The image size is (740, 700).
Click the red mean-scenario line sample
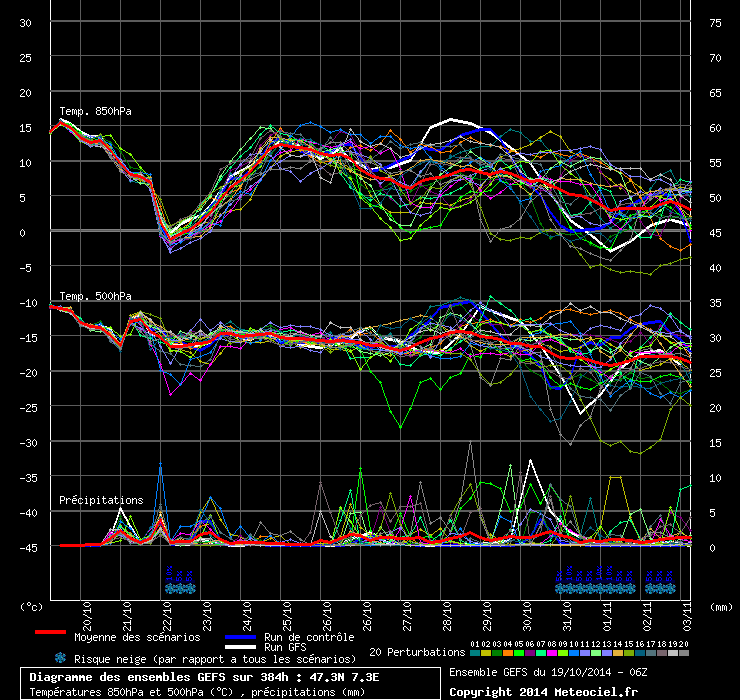[x=50, y=633]
